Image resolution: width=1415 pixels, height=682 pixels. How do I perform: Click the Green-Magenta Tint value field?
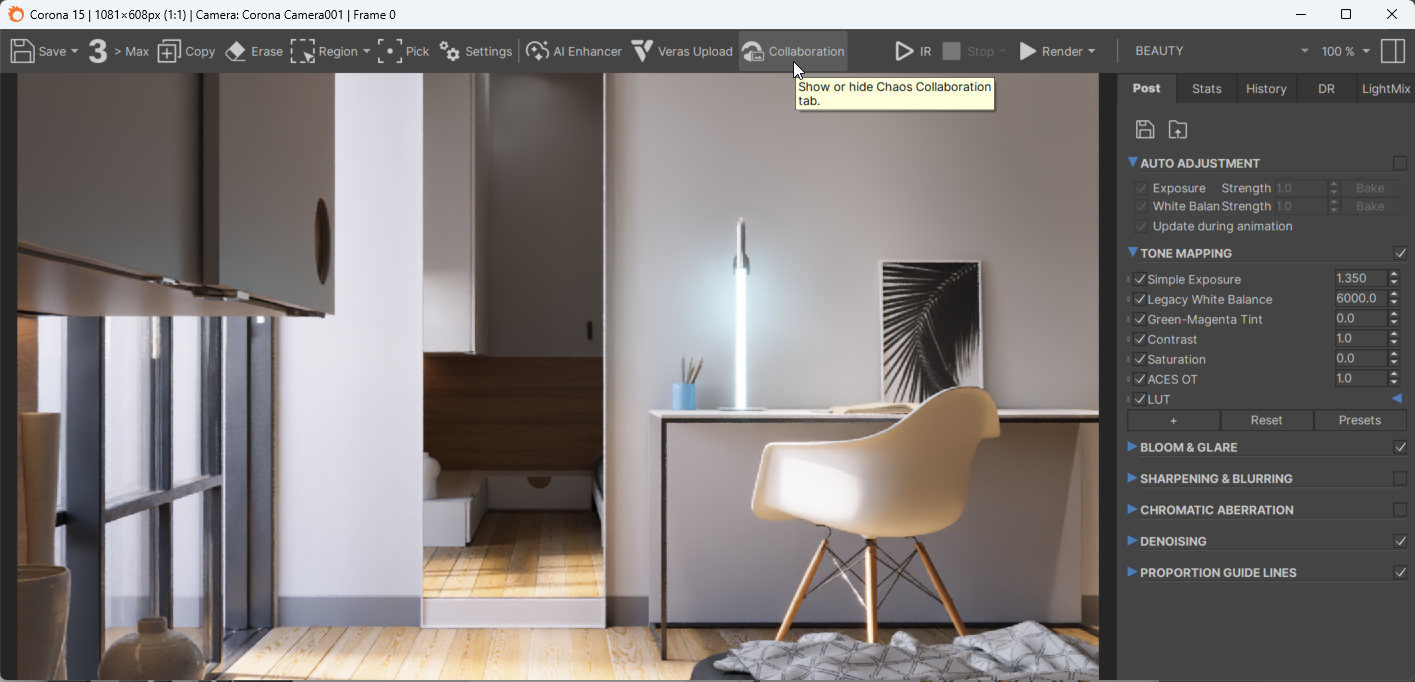coord(1360,319)
